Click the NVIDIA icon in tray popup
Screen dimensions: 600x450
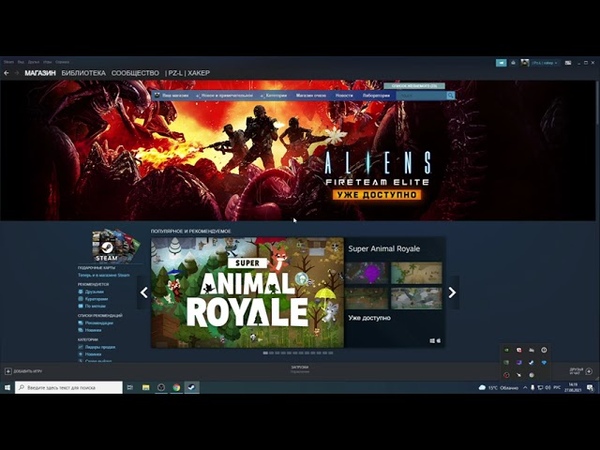506,350
